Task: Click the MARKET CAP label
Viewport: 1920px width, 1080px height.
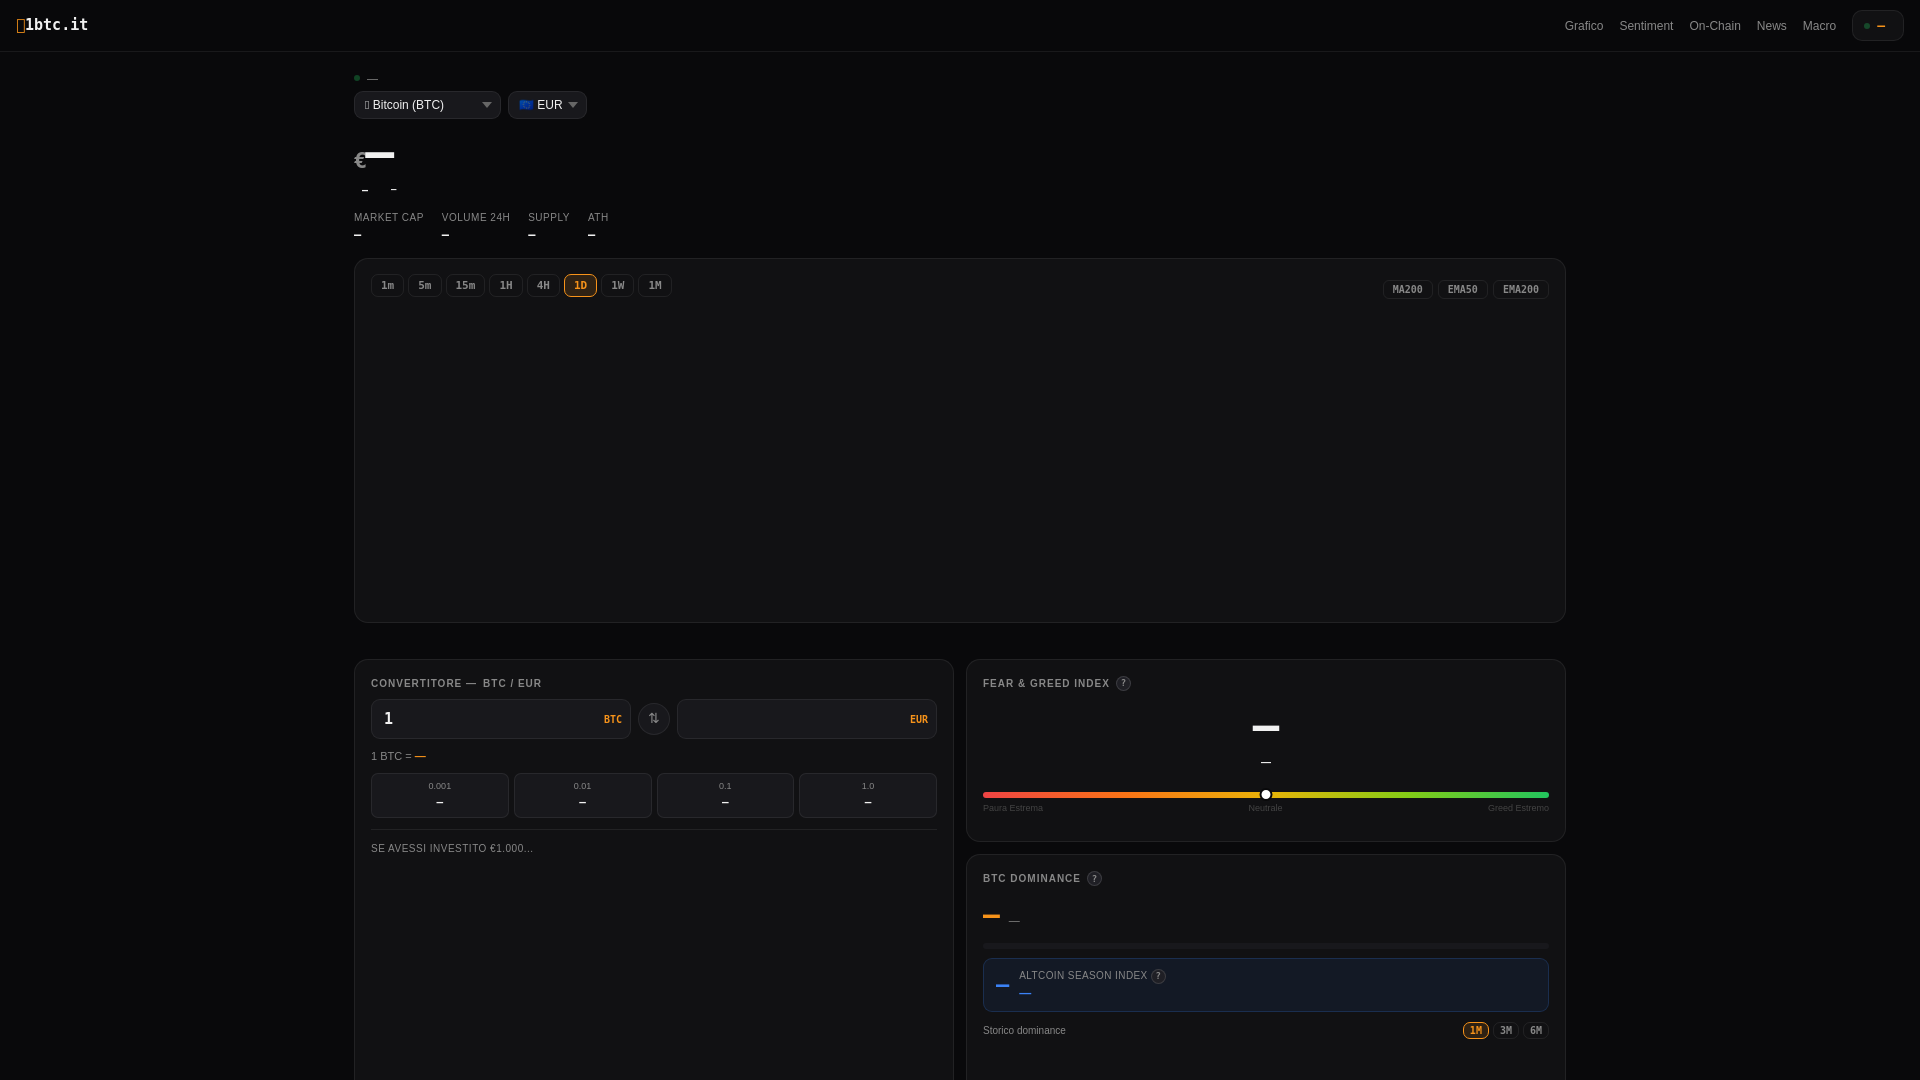Action: pyautogui.click(x=389, y=218)
